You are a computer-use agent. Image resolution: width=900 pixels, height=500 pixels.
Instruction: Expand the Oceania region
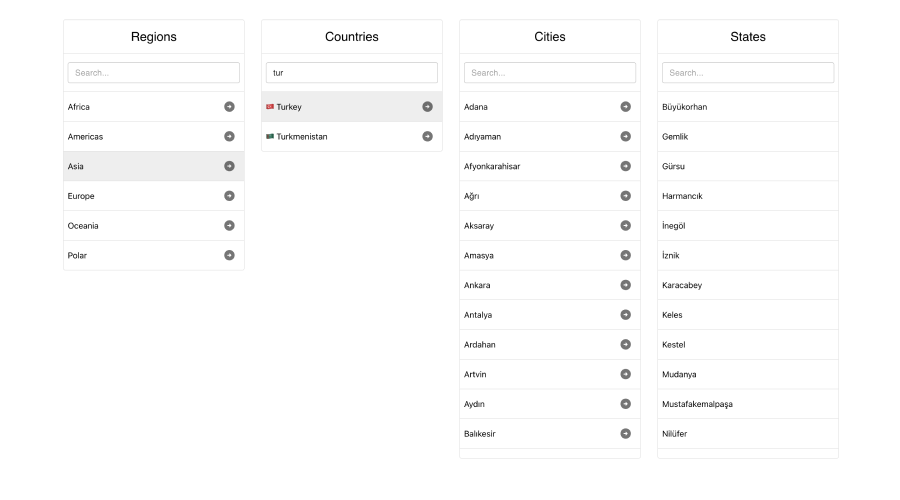[x=229, y=226]
